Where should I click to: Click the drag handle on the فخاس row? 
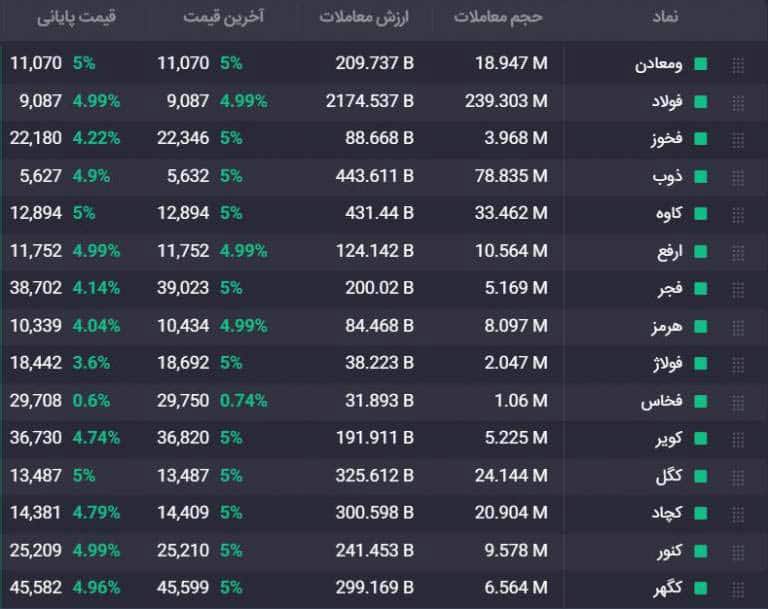pyautogui.click(x=738, y=401)
